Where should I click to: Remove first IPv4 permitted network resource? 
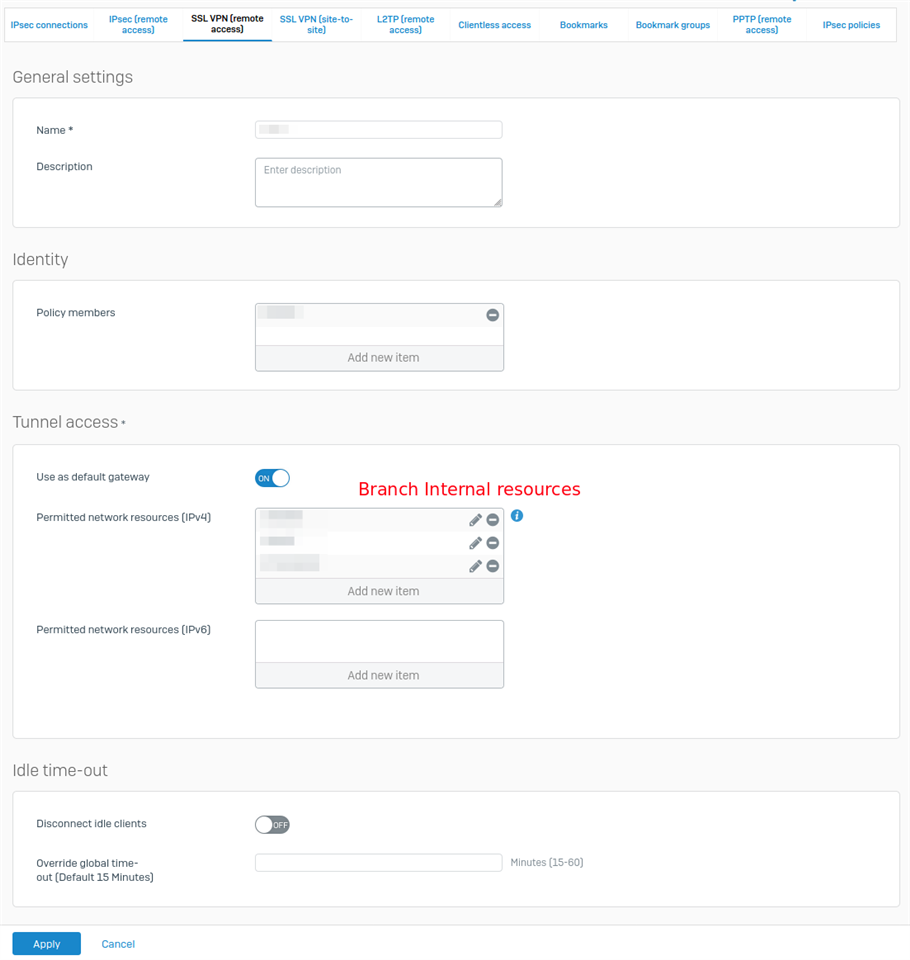click(x=492, y=520)
